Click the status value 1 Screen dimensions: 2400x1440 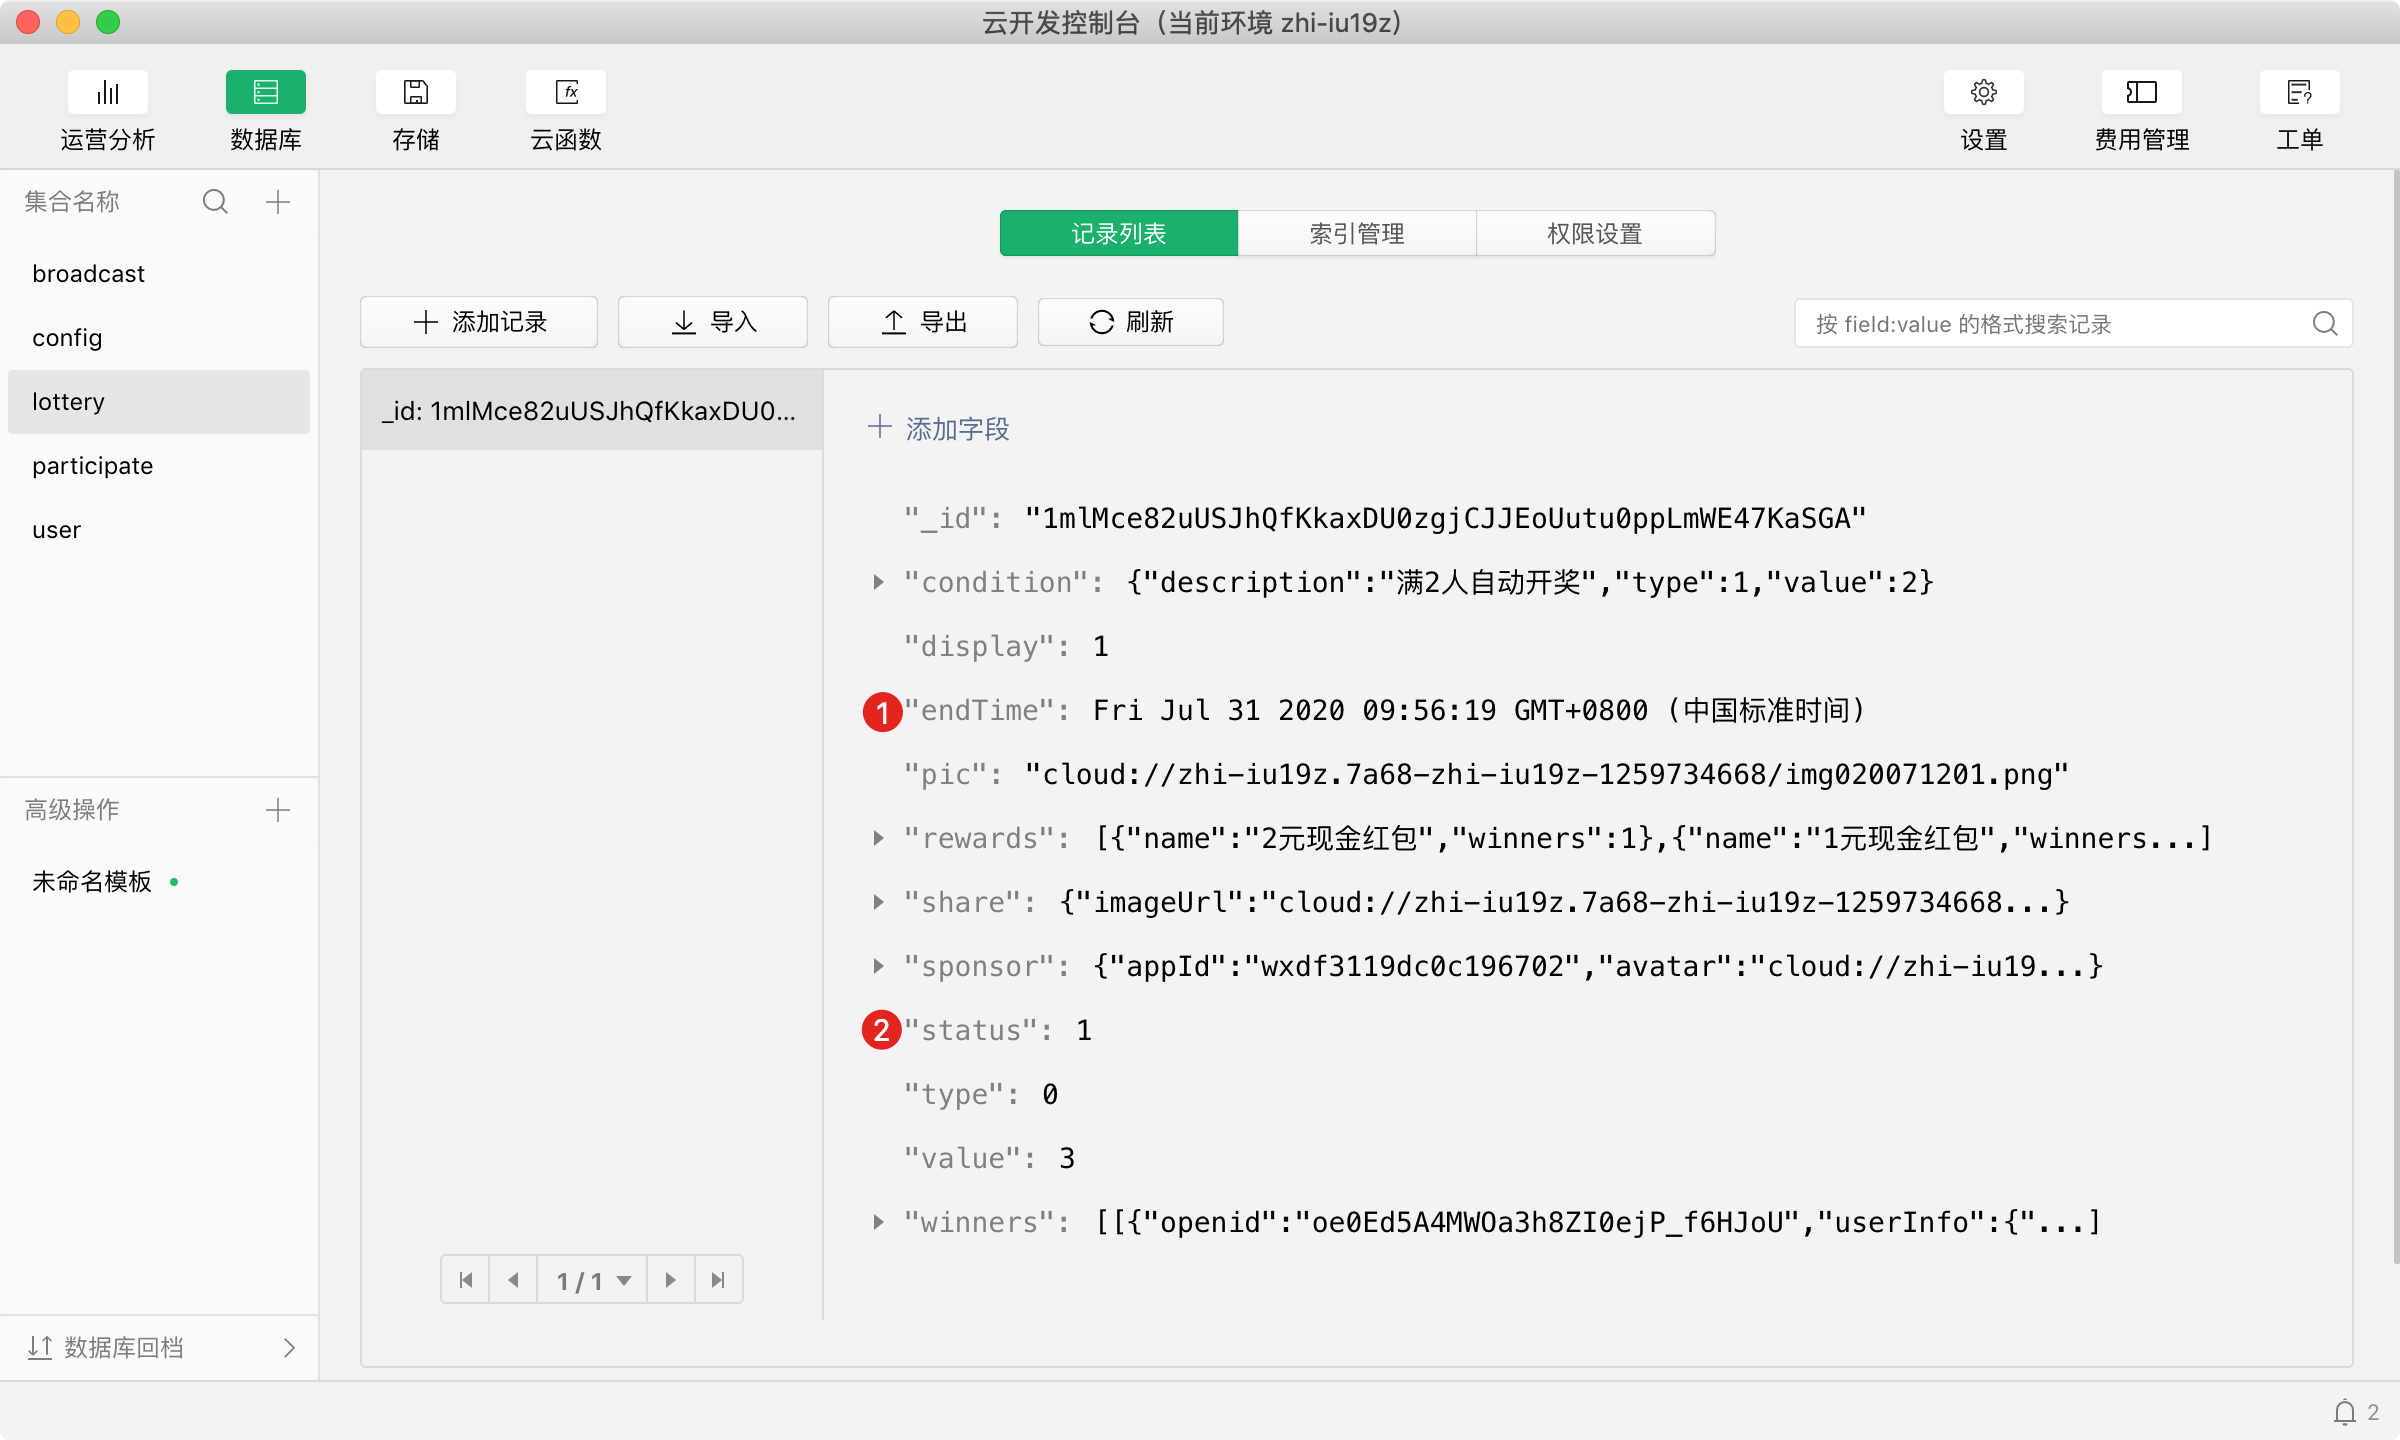coord(1084,1030)
